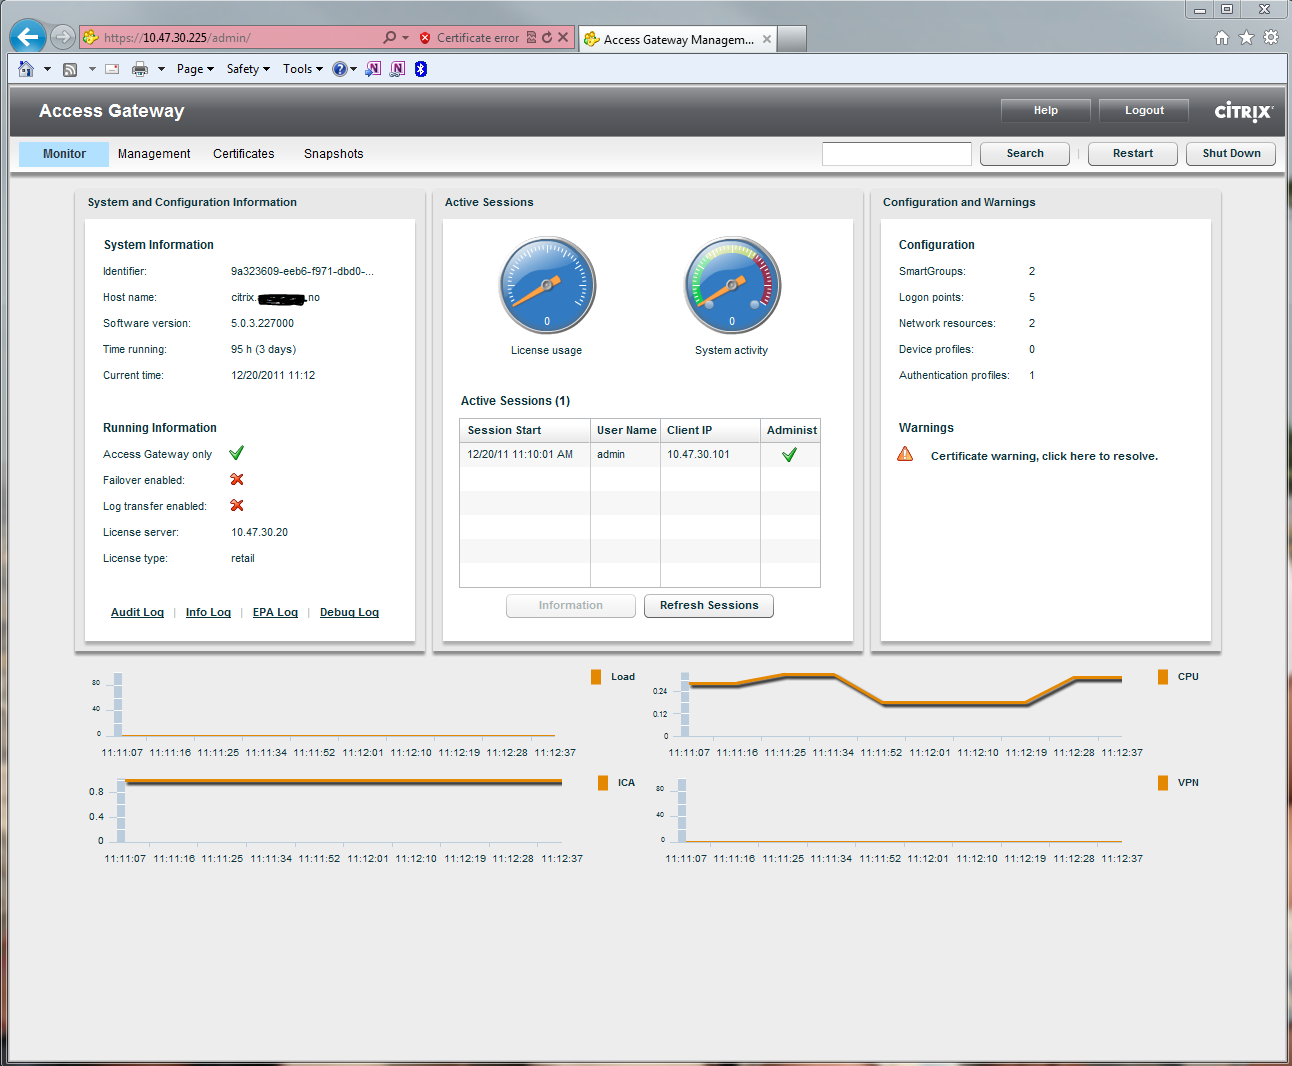Open the Home page via command bar house icon
1292x1066 pixels.
[26, 69]
